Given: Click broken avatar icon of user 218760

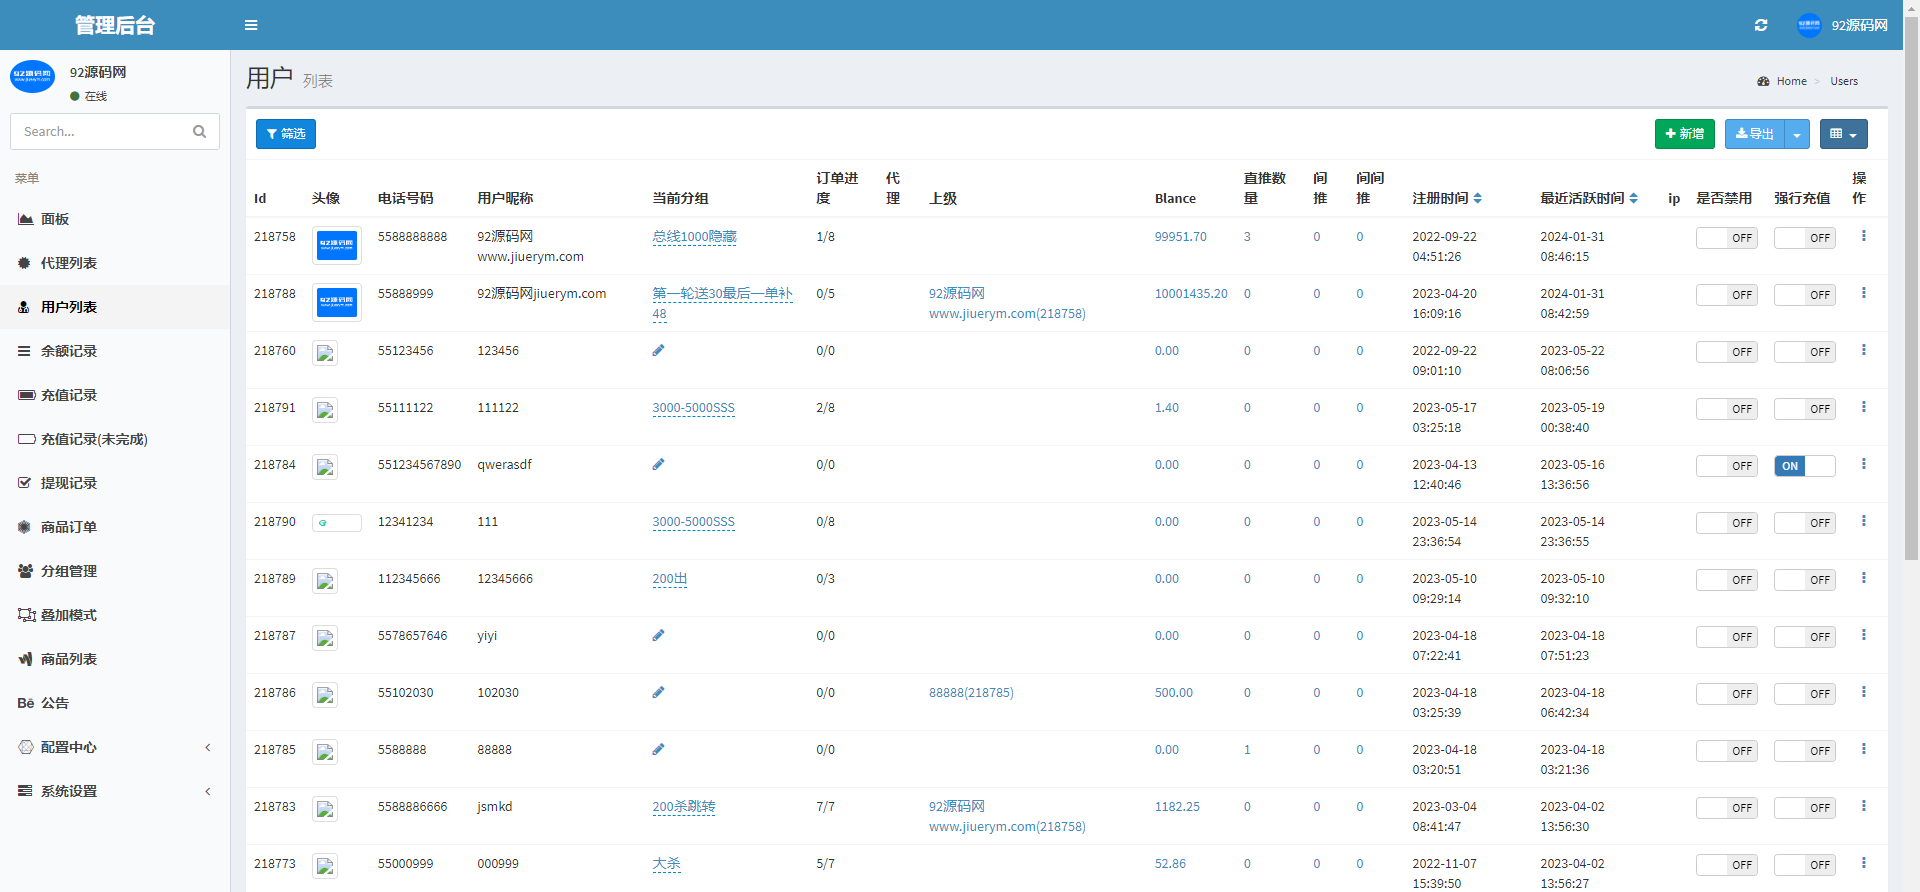Looking at the screenshot, I should tap(325, 353).
